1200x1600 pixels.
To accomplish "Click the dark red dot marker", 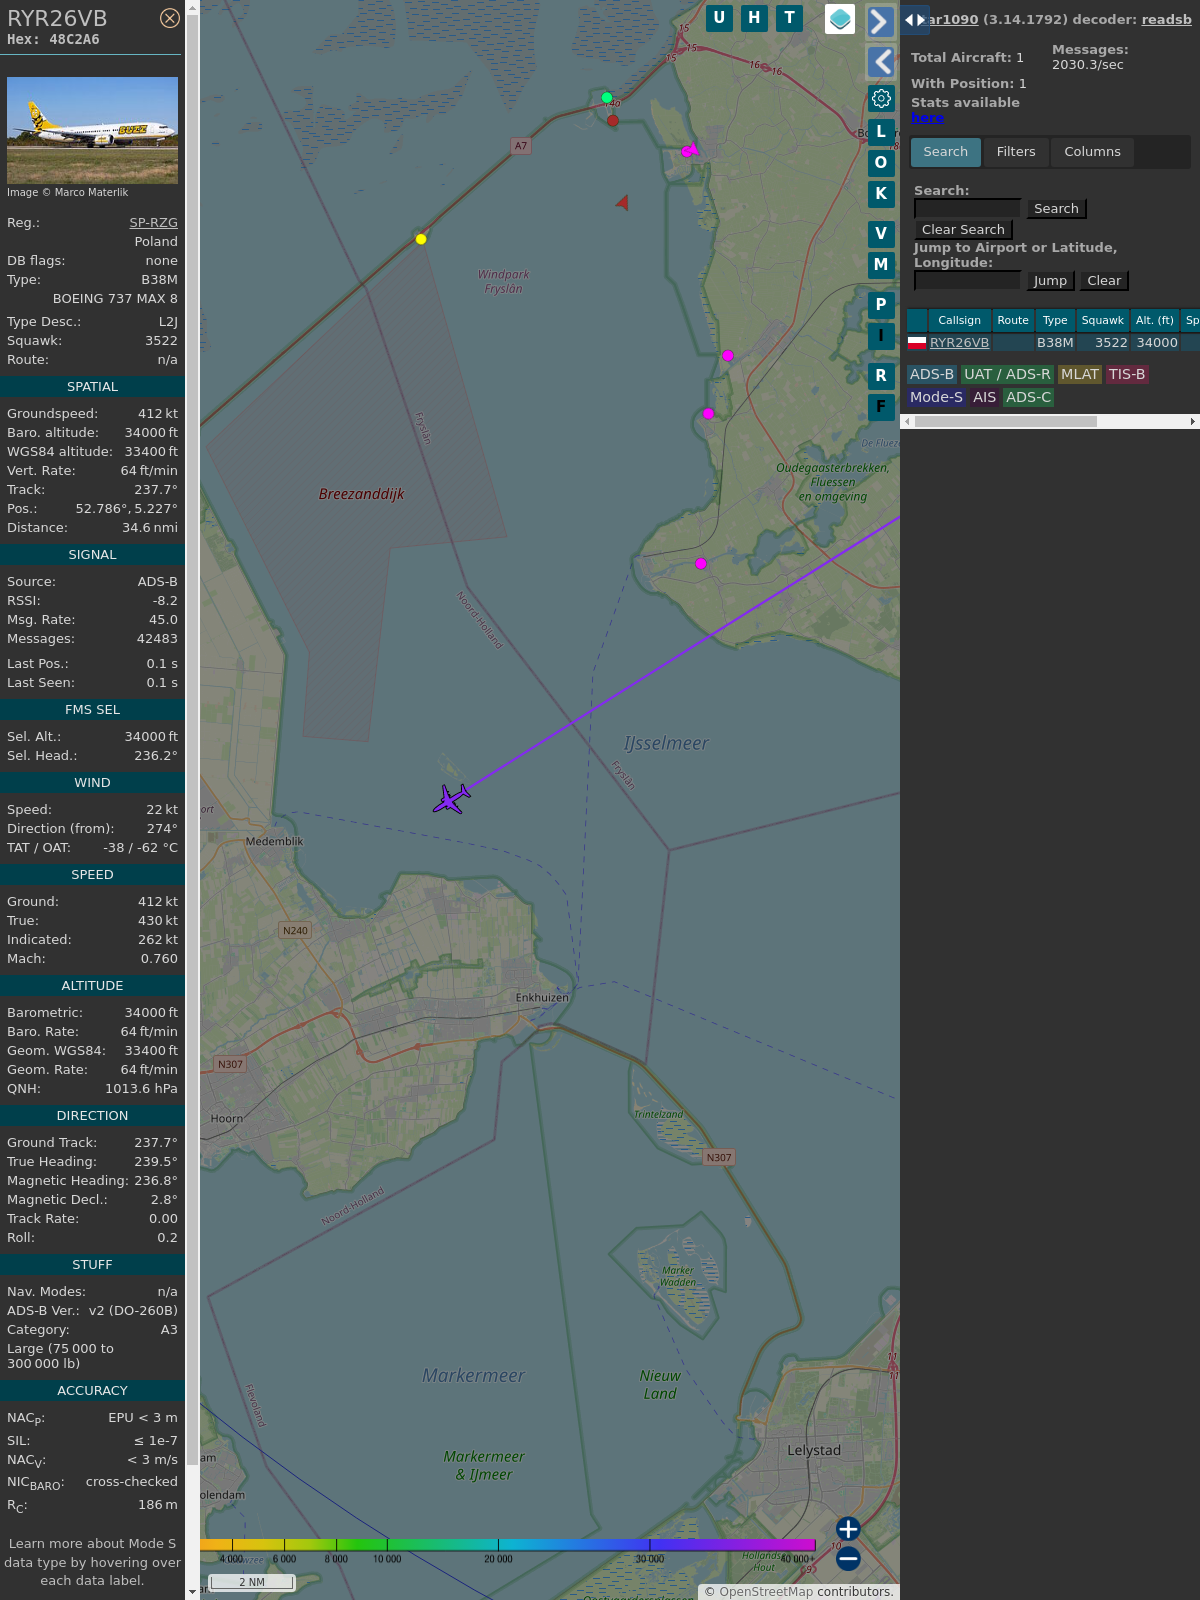I will (x=613, y=120).
